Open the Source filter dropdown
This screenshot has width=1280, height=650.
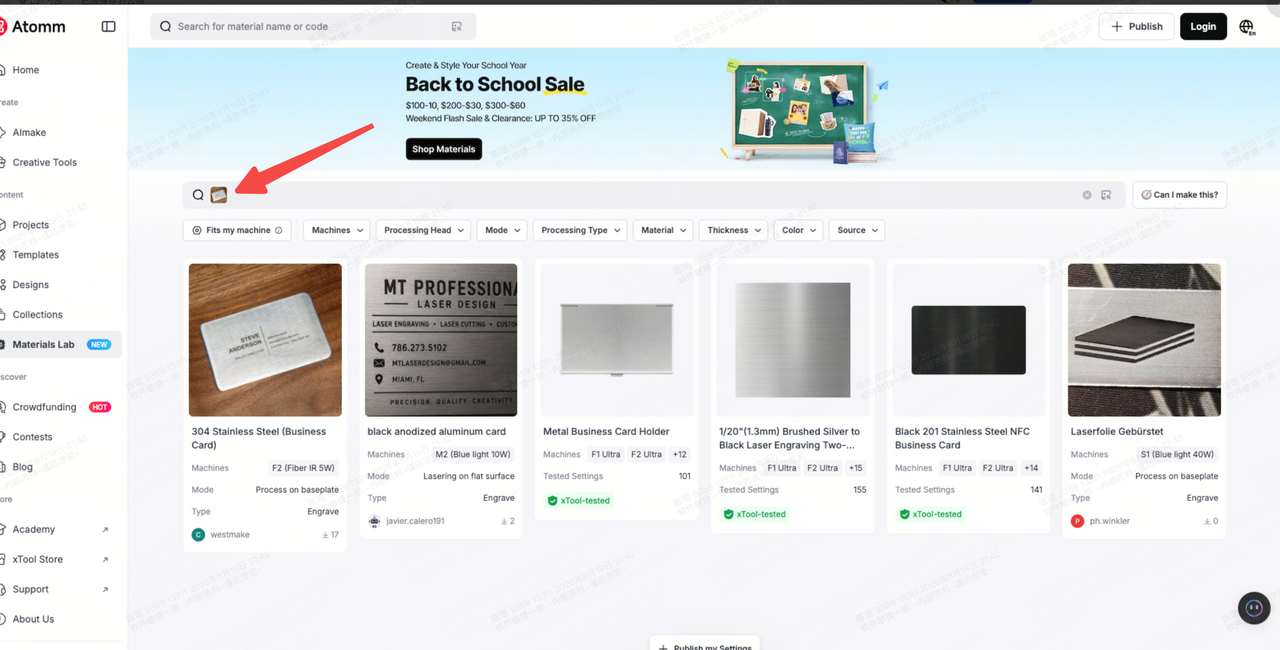[x=857, y=230]
